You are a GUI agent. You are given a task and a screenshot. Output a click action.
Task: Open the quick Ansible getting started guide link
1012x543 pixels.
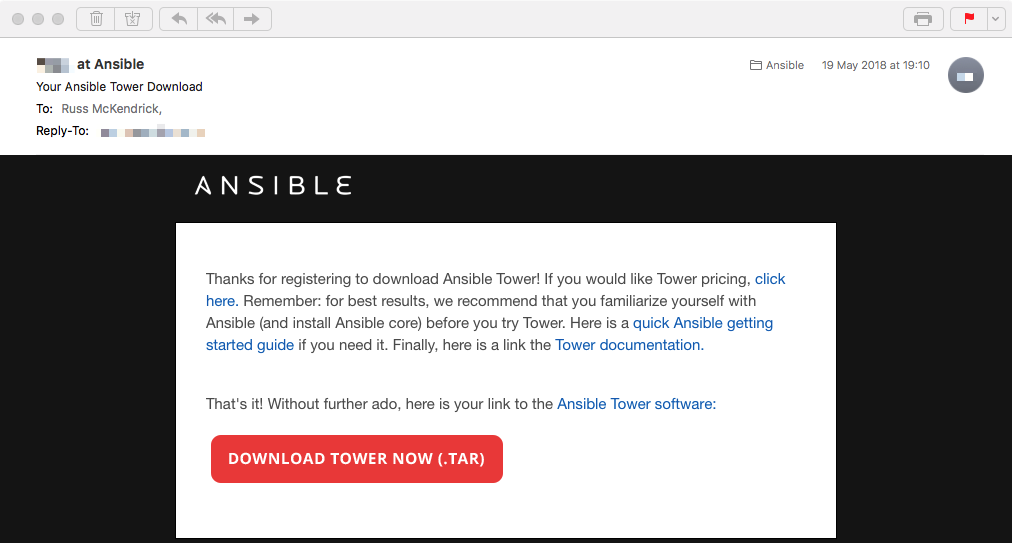[489, 334]
